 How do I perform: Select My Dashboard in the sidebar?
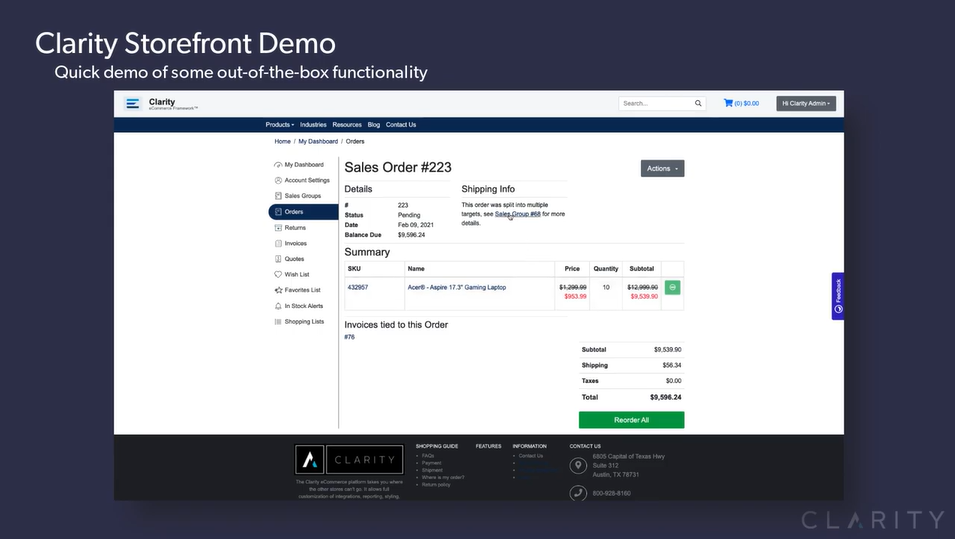tap(304, 165)
